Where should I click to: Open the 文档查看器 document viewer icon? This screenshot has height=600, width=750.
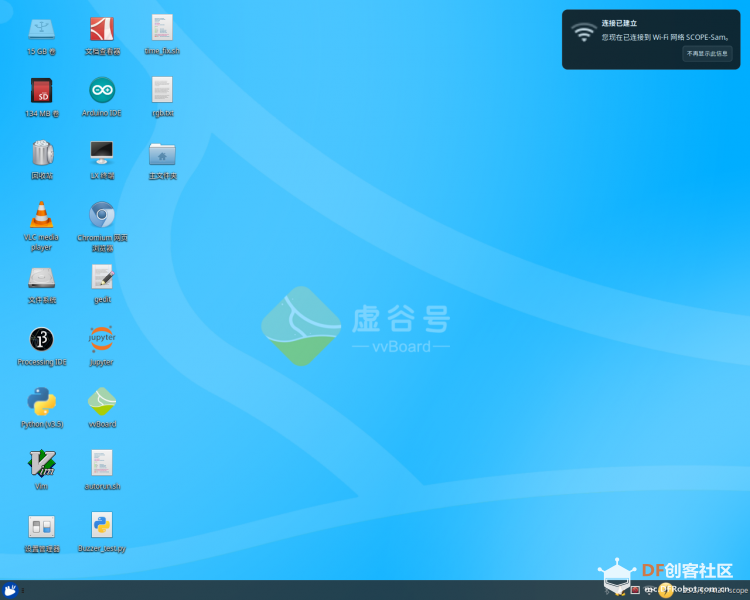point(102,29)
